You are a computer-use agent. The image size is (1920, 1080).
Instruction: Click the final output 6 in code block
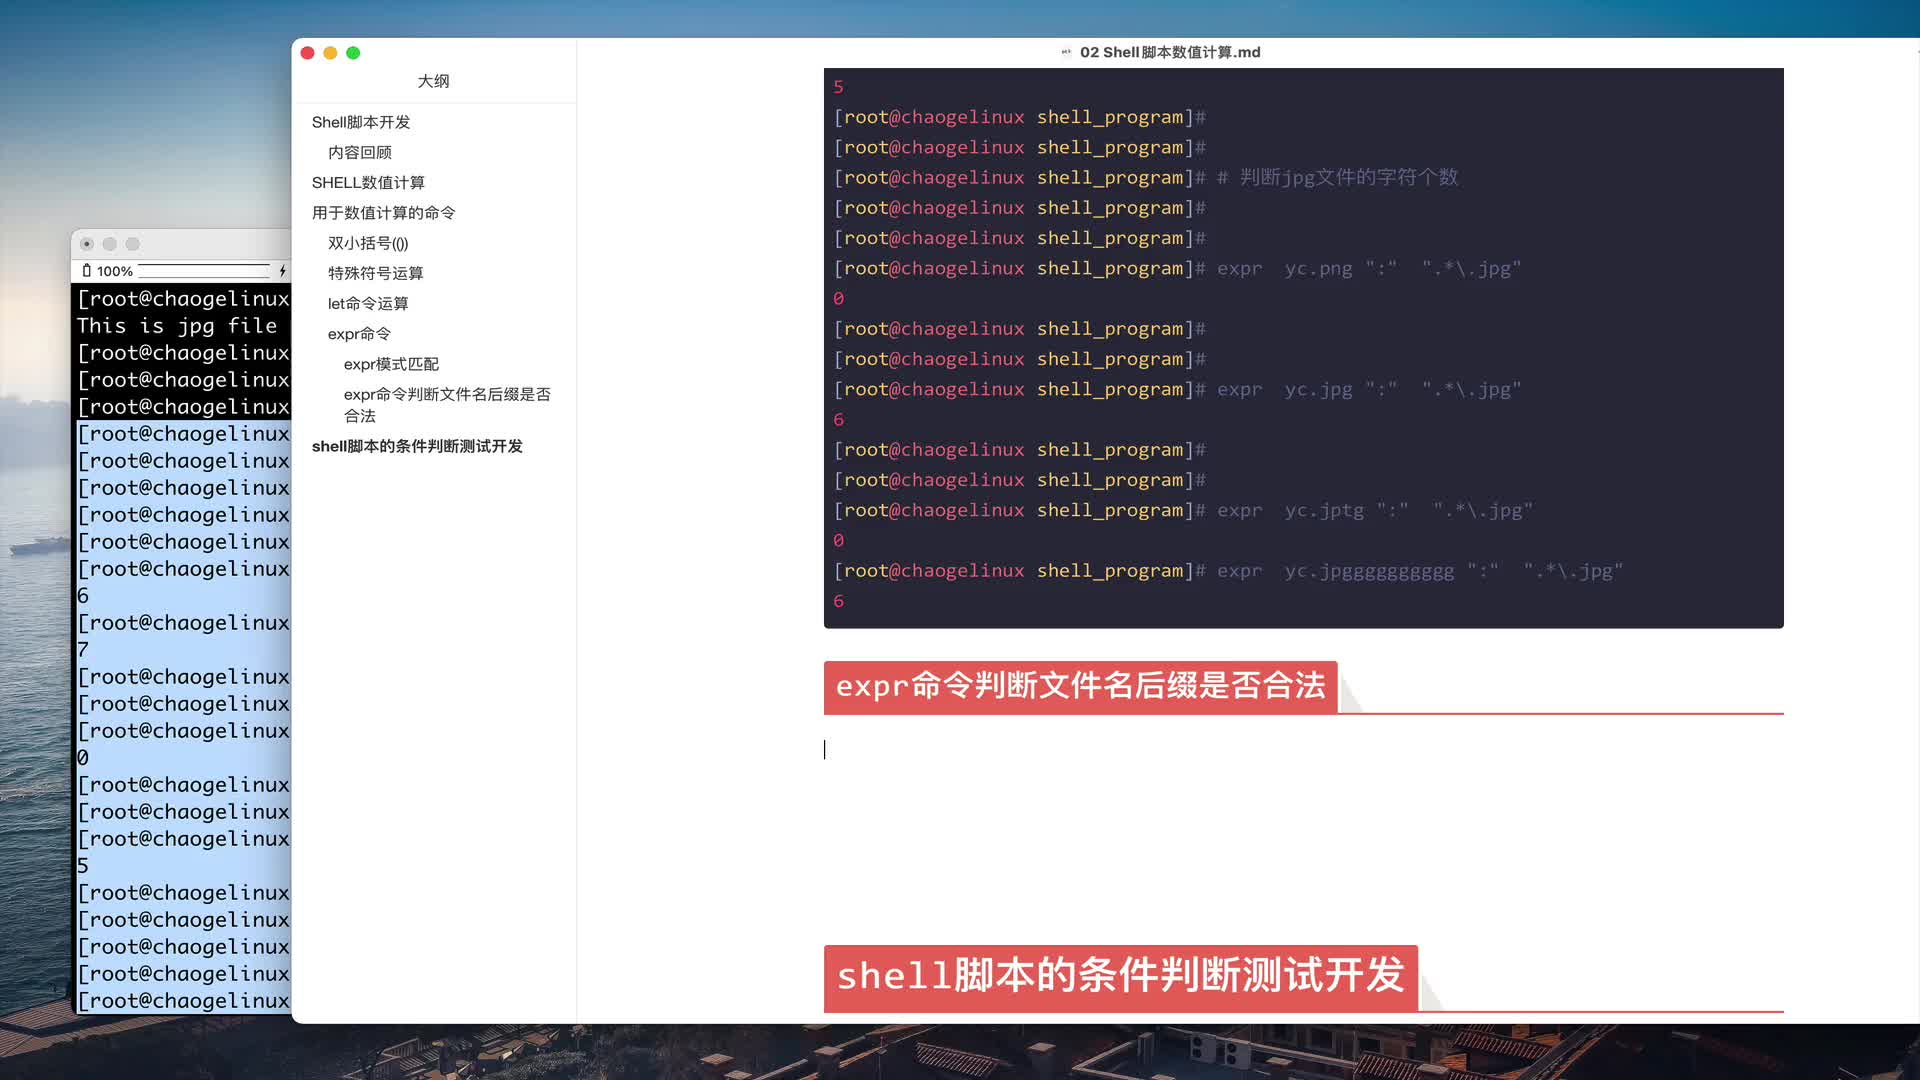click(838, 601)
